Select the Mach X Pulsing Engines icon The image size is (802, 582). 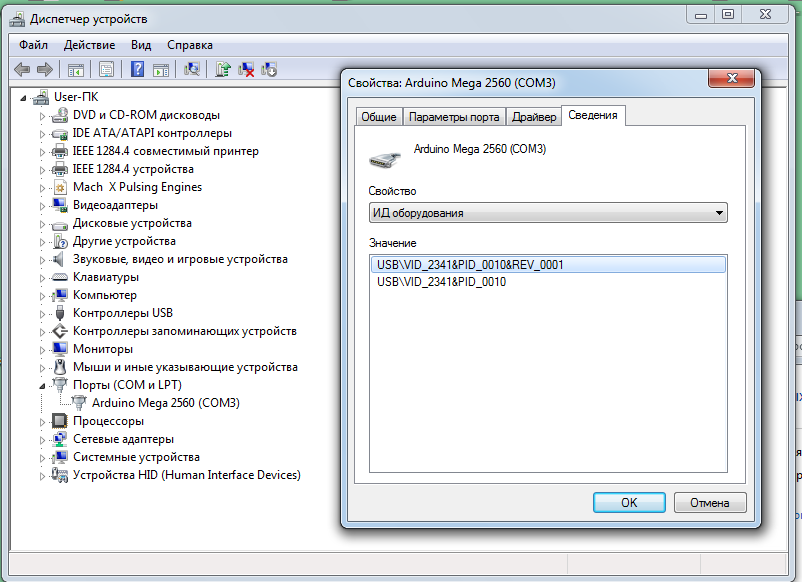[x=60, y=187]
